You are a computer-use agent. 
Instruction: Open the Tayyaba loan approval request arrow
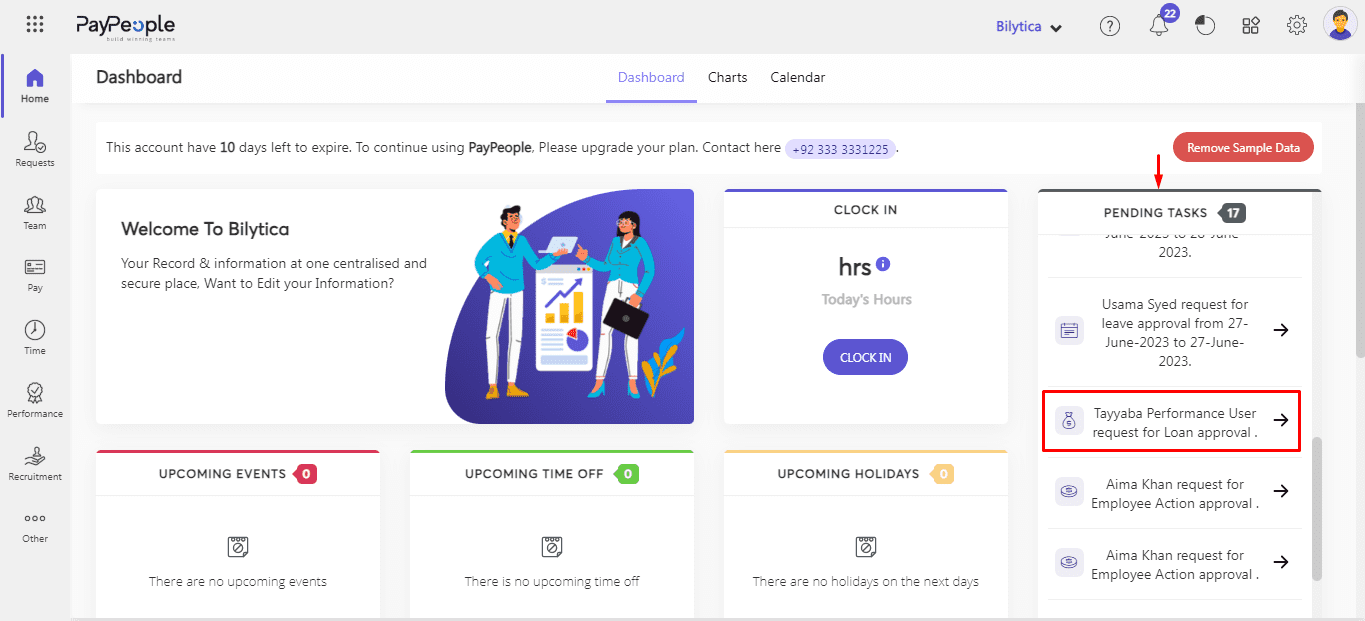point(1280,420)
